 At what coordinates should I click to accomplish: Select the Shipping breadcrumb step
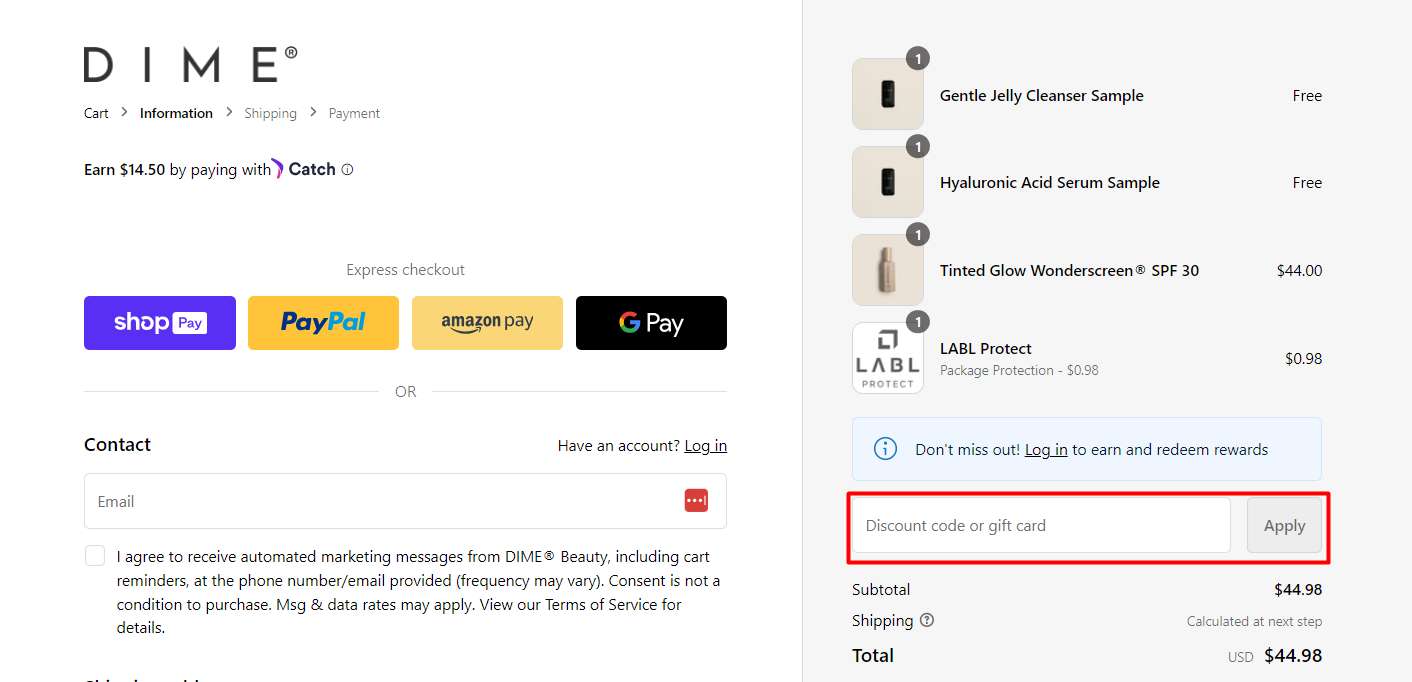coord(270,113)
